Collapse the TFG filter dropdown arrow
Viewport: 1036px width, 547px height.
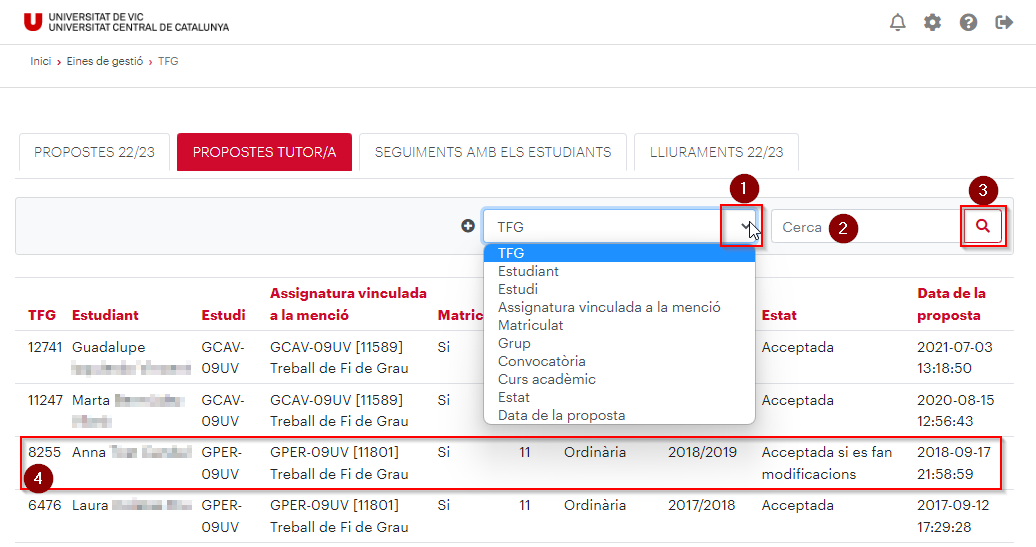pyautogui.click(x=745, y=227)
